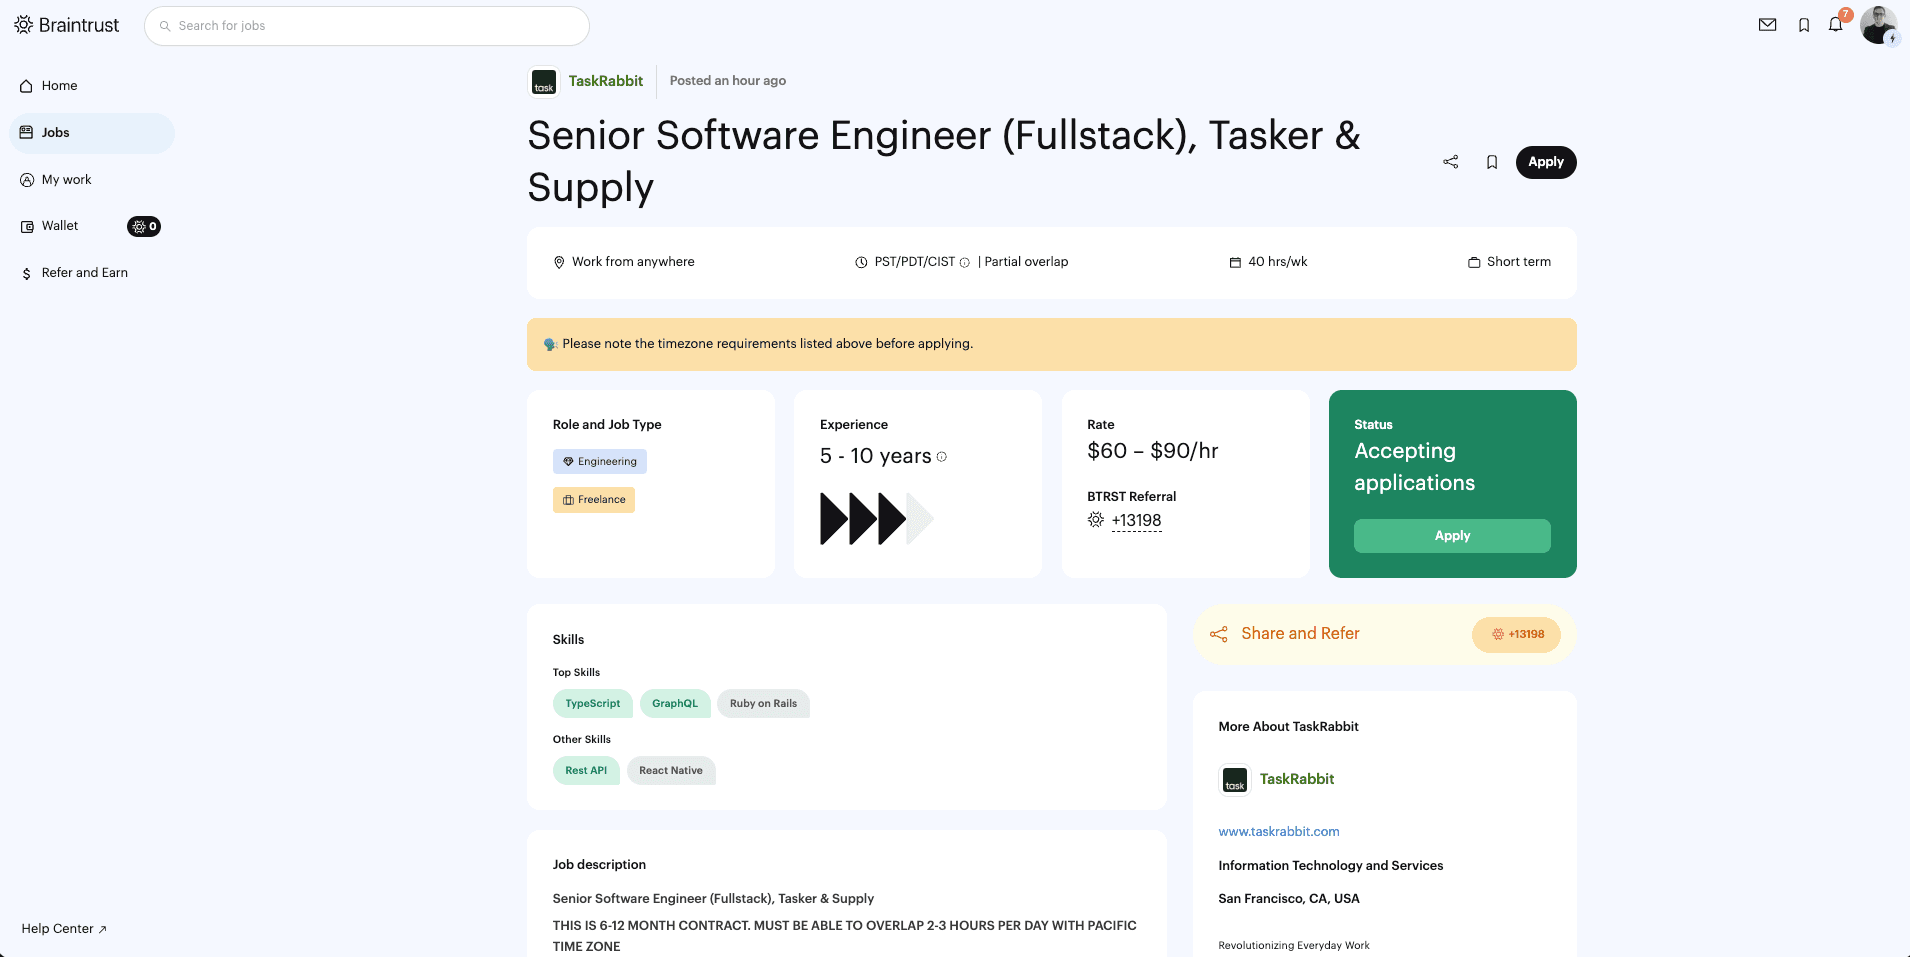Click experience info icon next to 5 - 10 years

[941, 457]
